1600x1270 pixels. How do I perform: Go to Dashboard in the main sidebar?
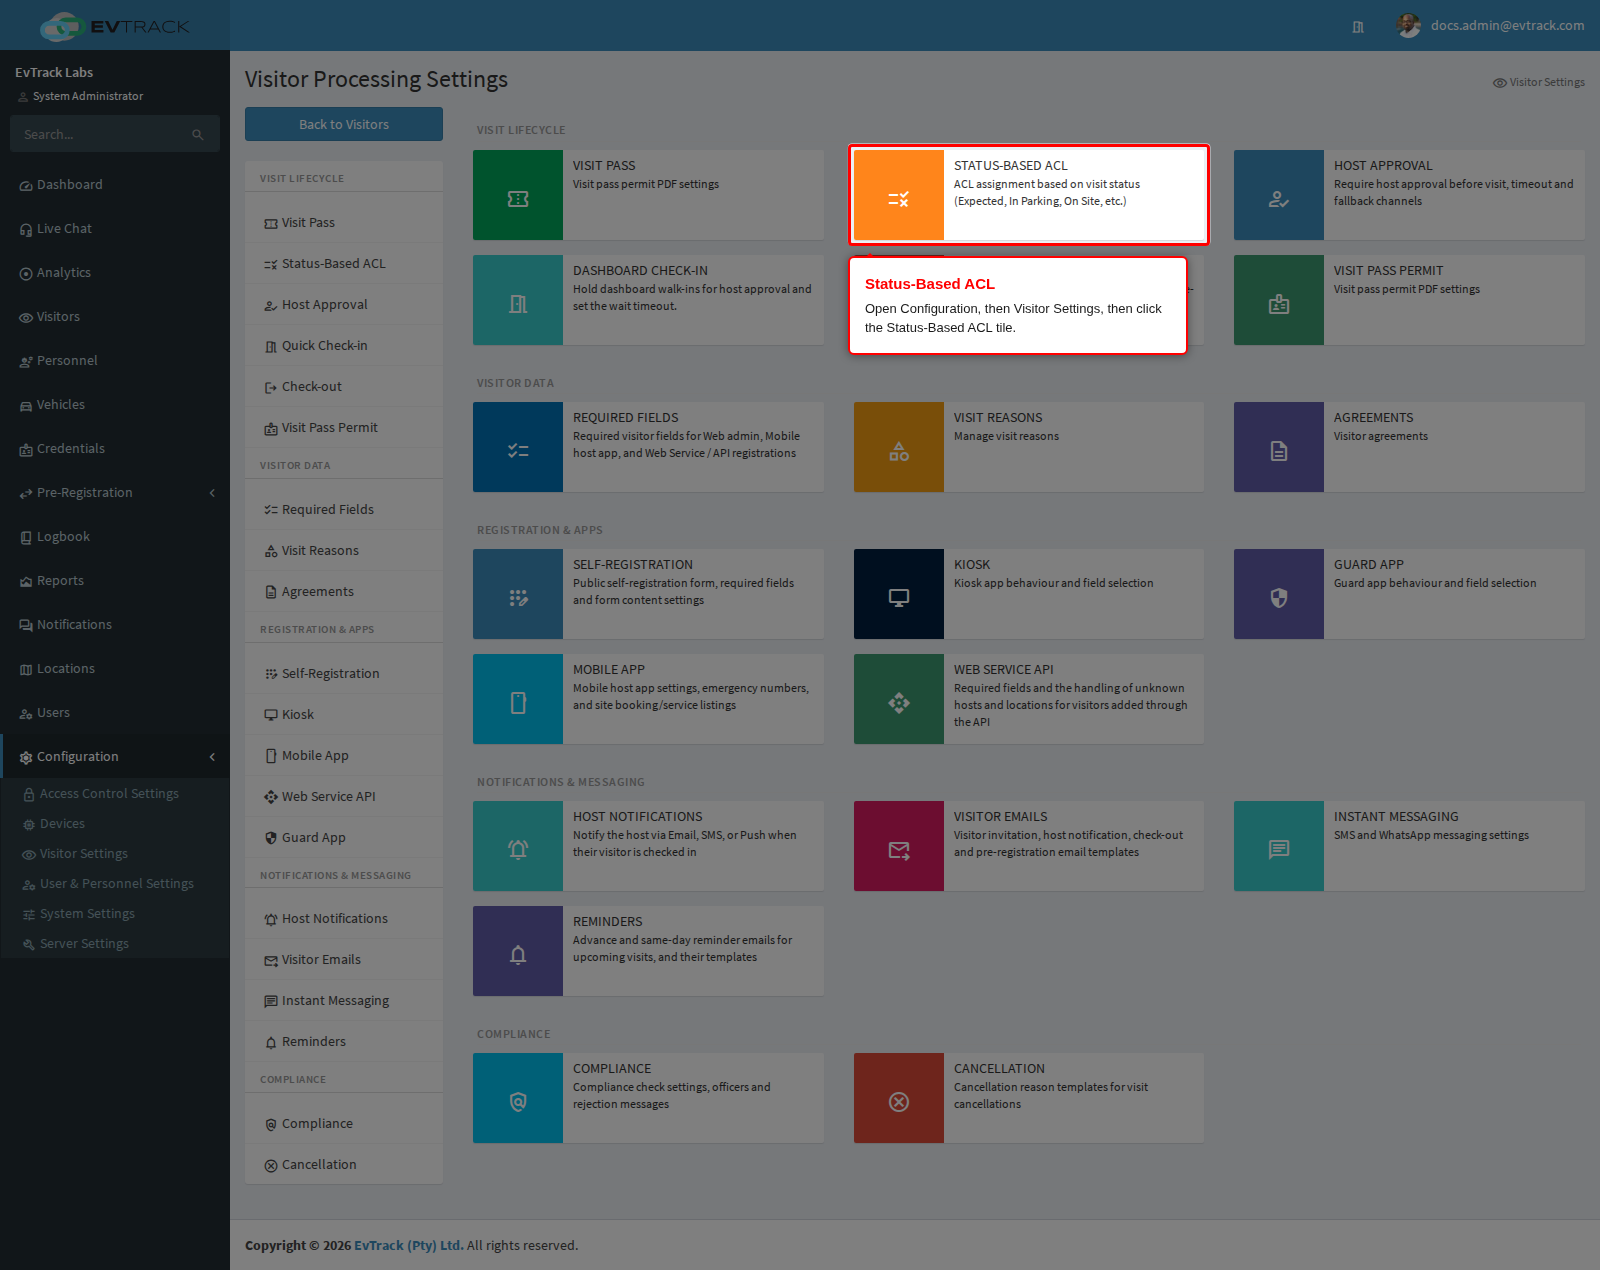click(115, 185)
